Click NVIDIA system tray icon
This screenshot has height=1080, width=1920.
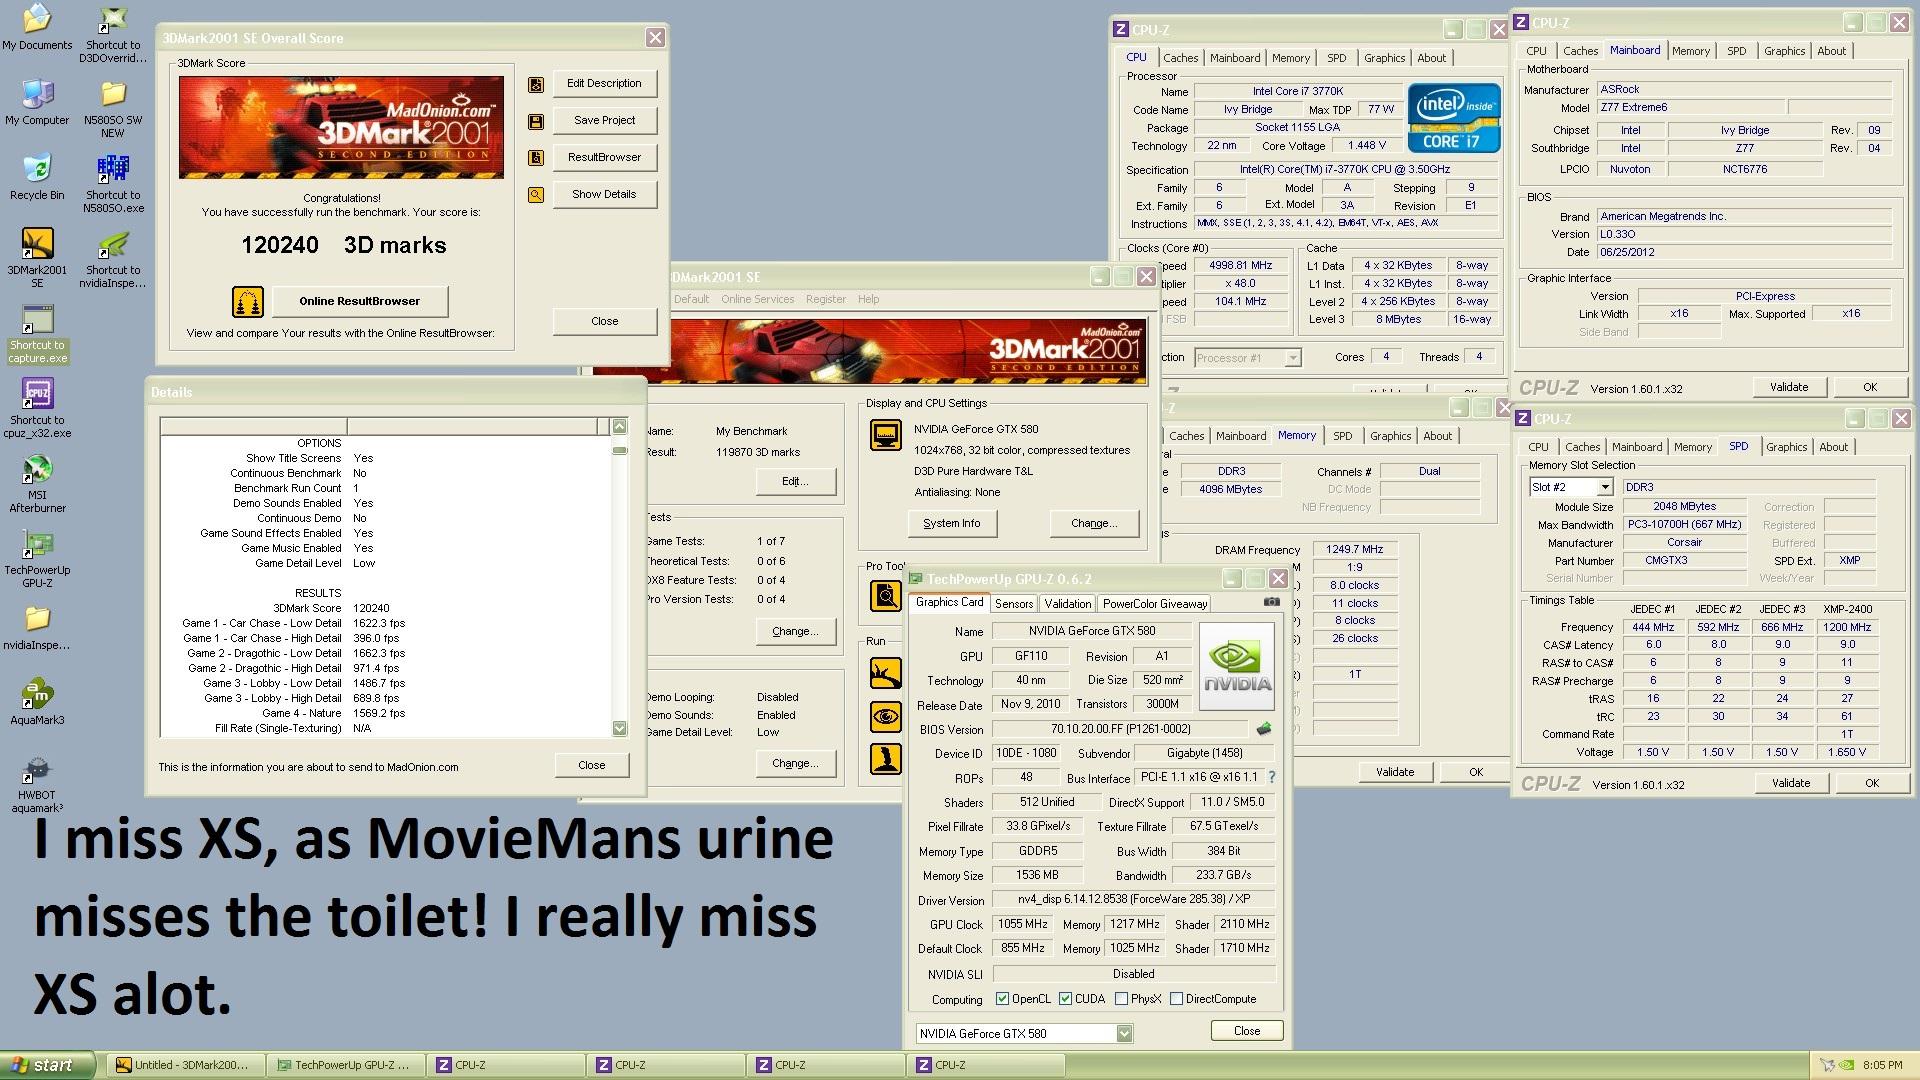click(1846, 1065)
